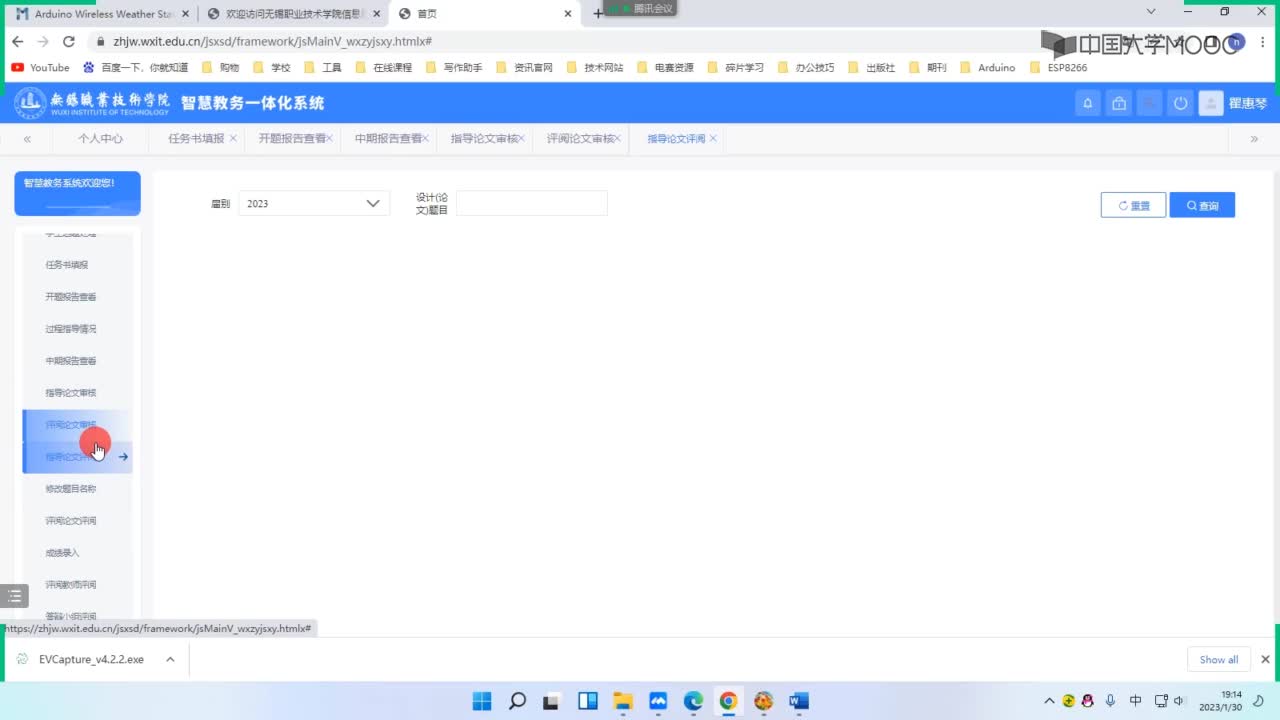Close the 评阅论文审核 tab
The width and height of the screenshot is (1280, 720).
tap(618, 139)
